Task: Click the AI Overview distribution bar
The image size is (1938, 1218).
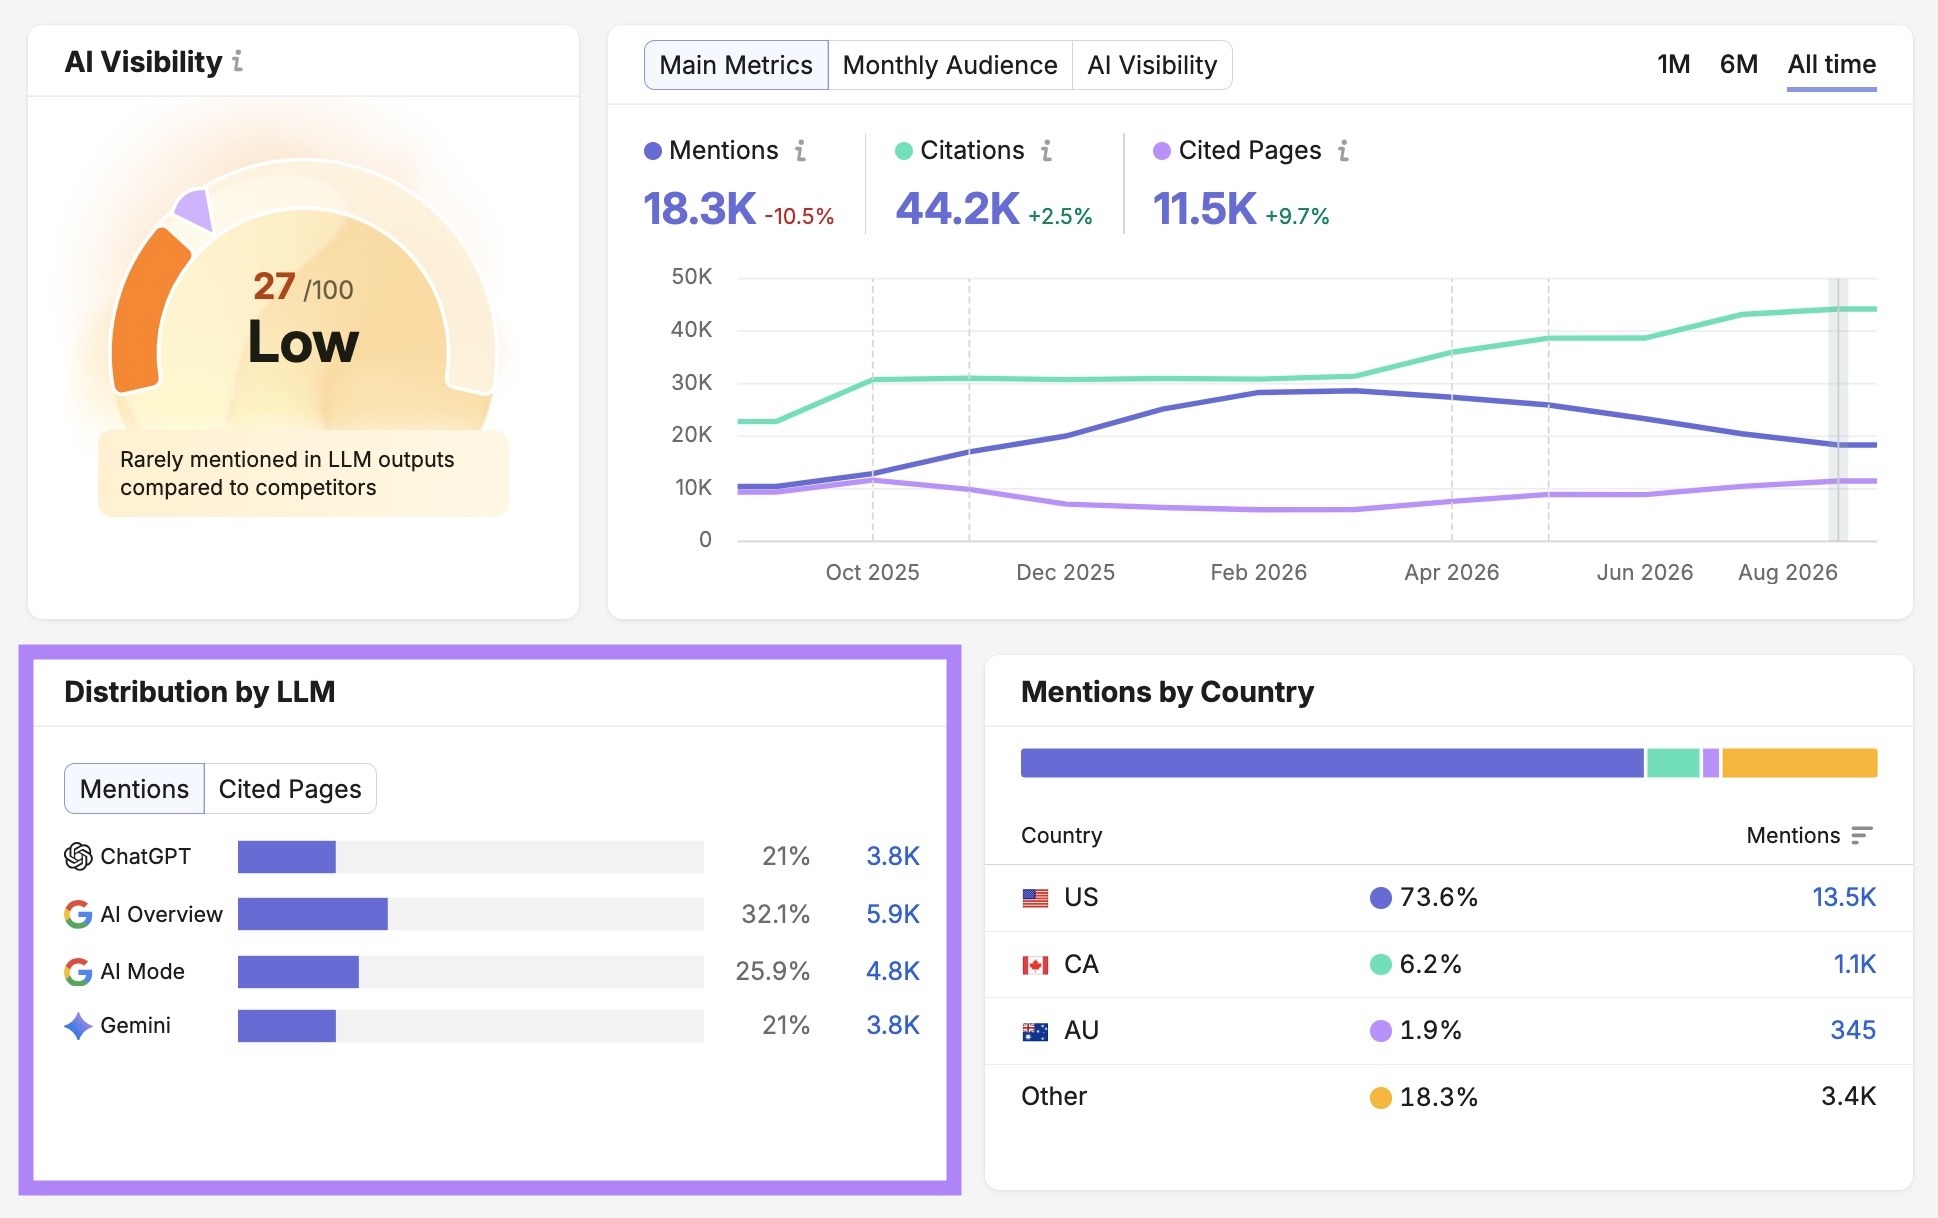Action: click(x=471, y=914)
